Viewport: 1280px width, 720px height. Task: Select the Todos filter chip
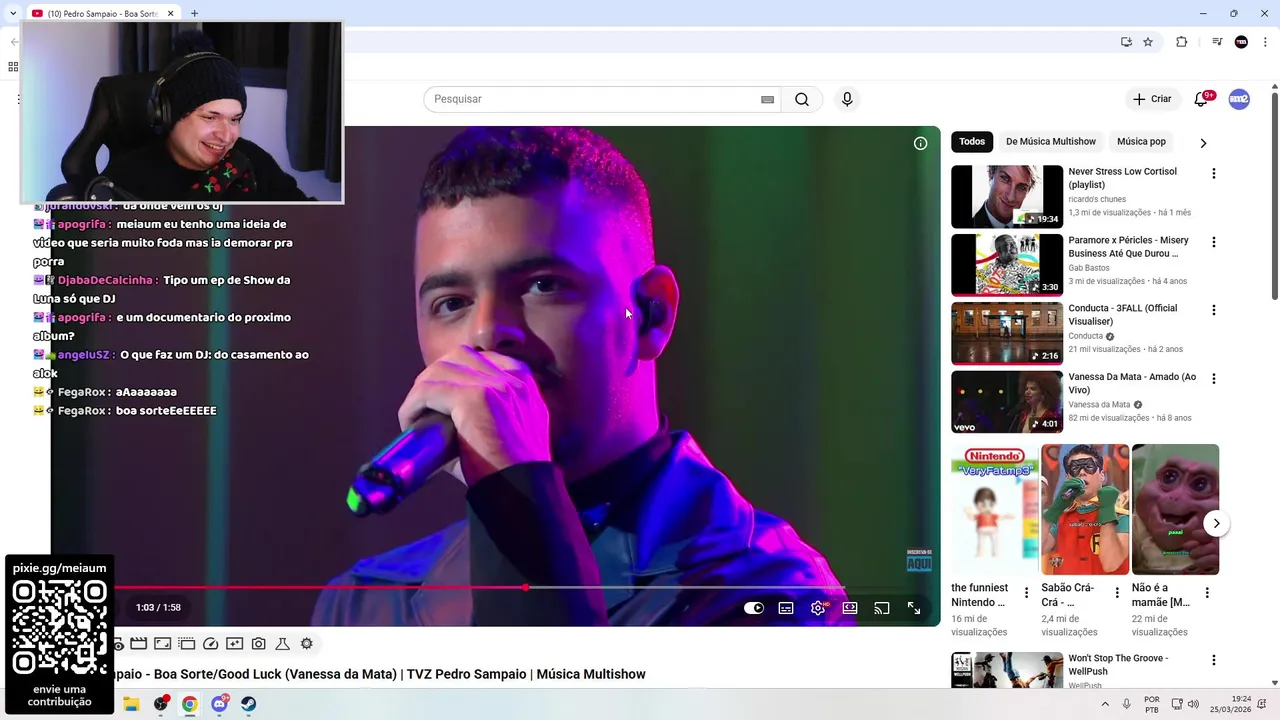(x=972, y=142)
